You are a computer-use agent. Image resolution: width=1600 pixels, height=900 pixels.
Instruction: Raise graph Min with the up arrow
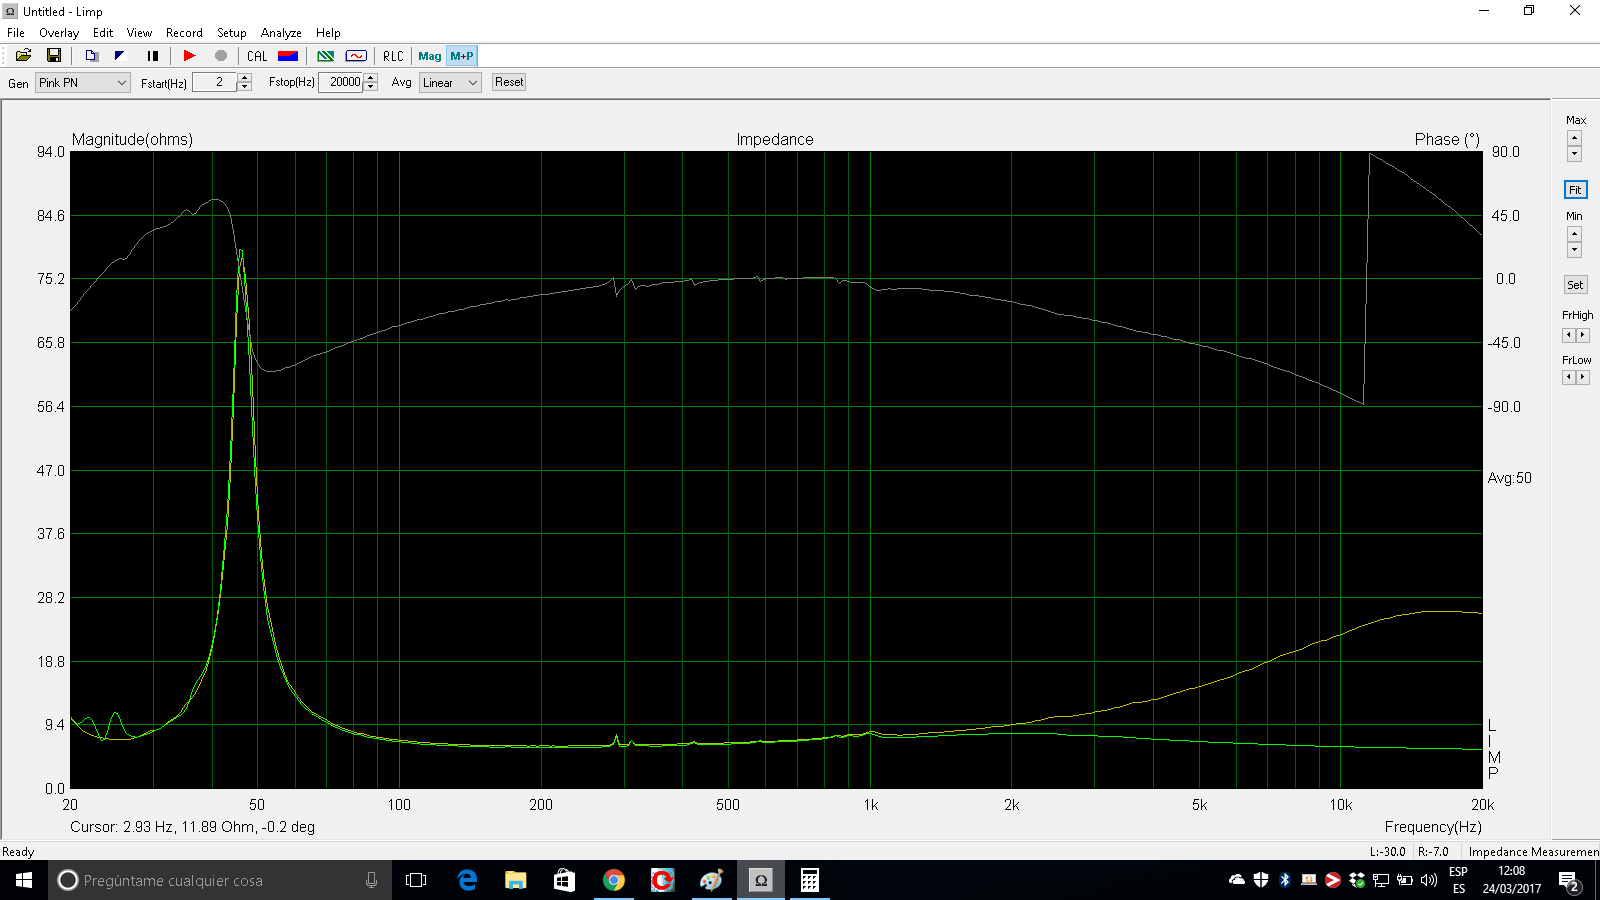[1575, 234]
